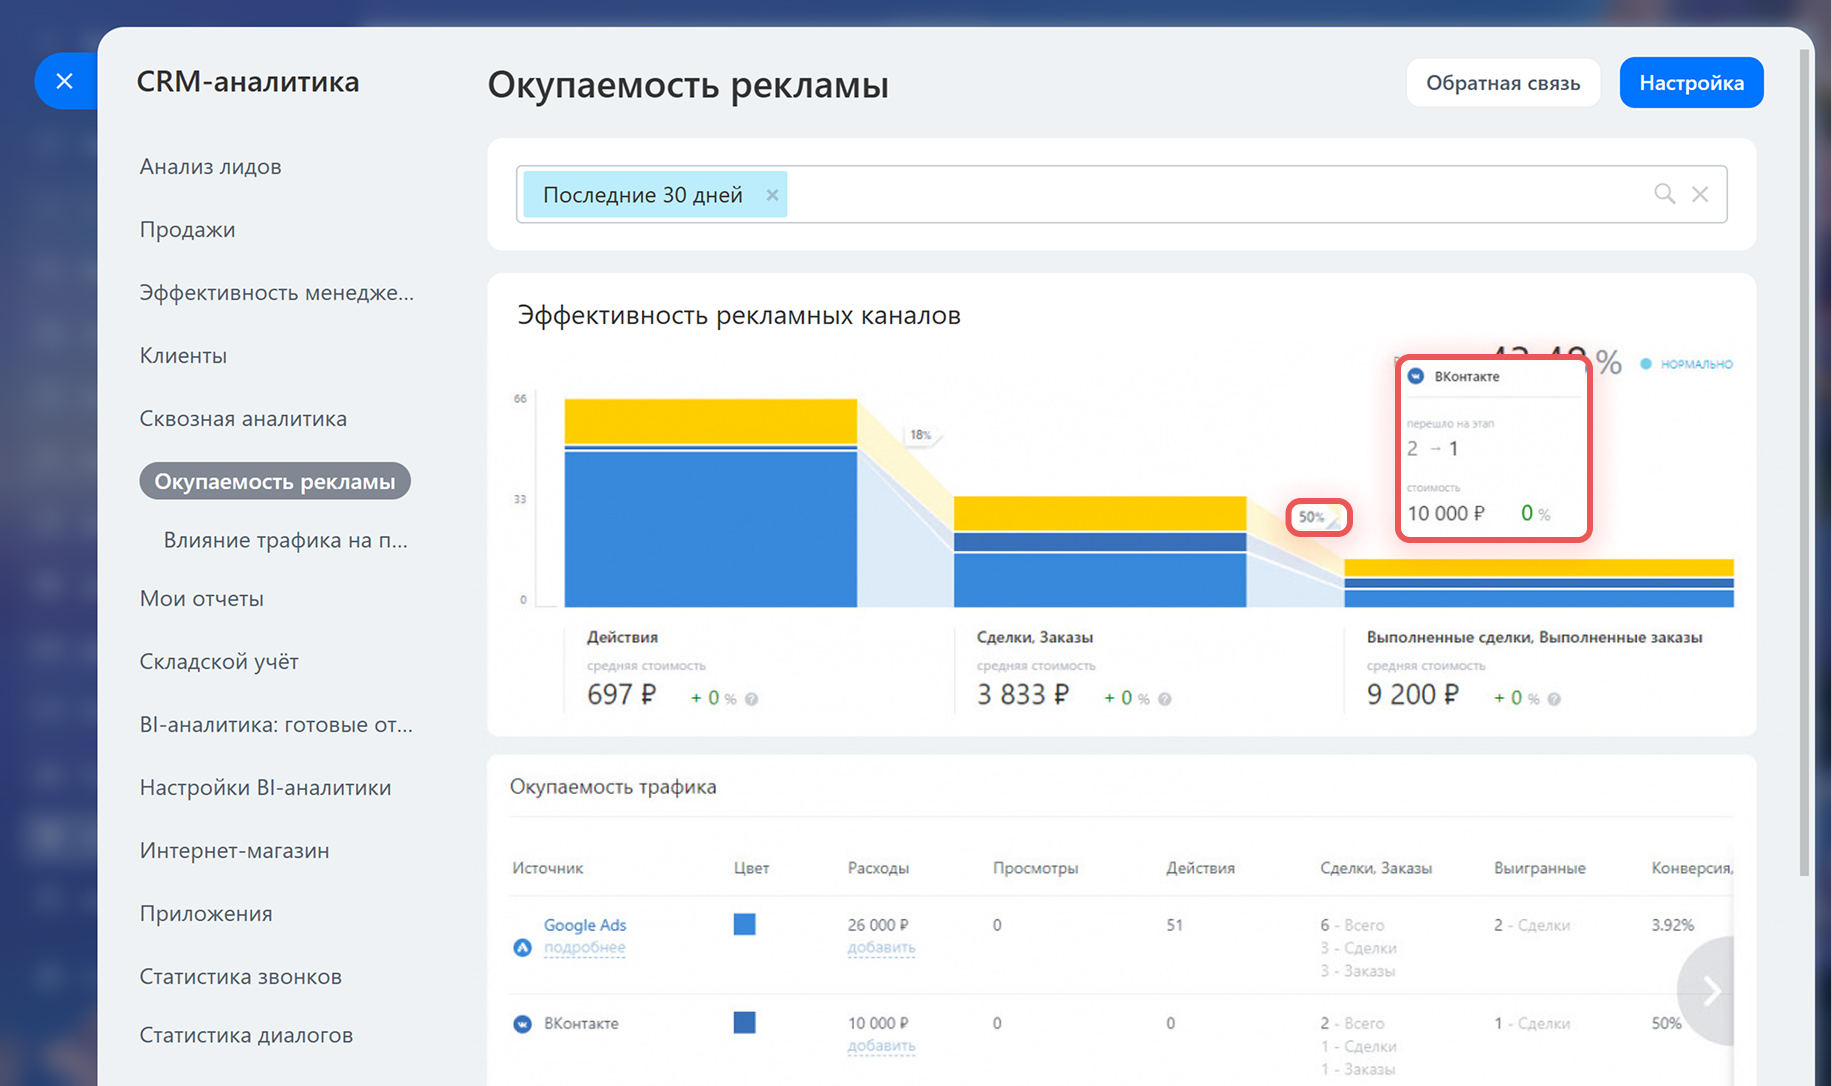Click the Google Ads color swatch
This screenshot has height=1086, width=1832.
[x=745, y=924]
